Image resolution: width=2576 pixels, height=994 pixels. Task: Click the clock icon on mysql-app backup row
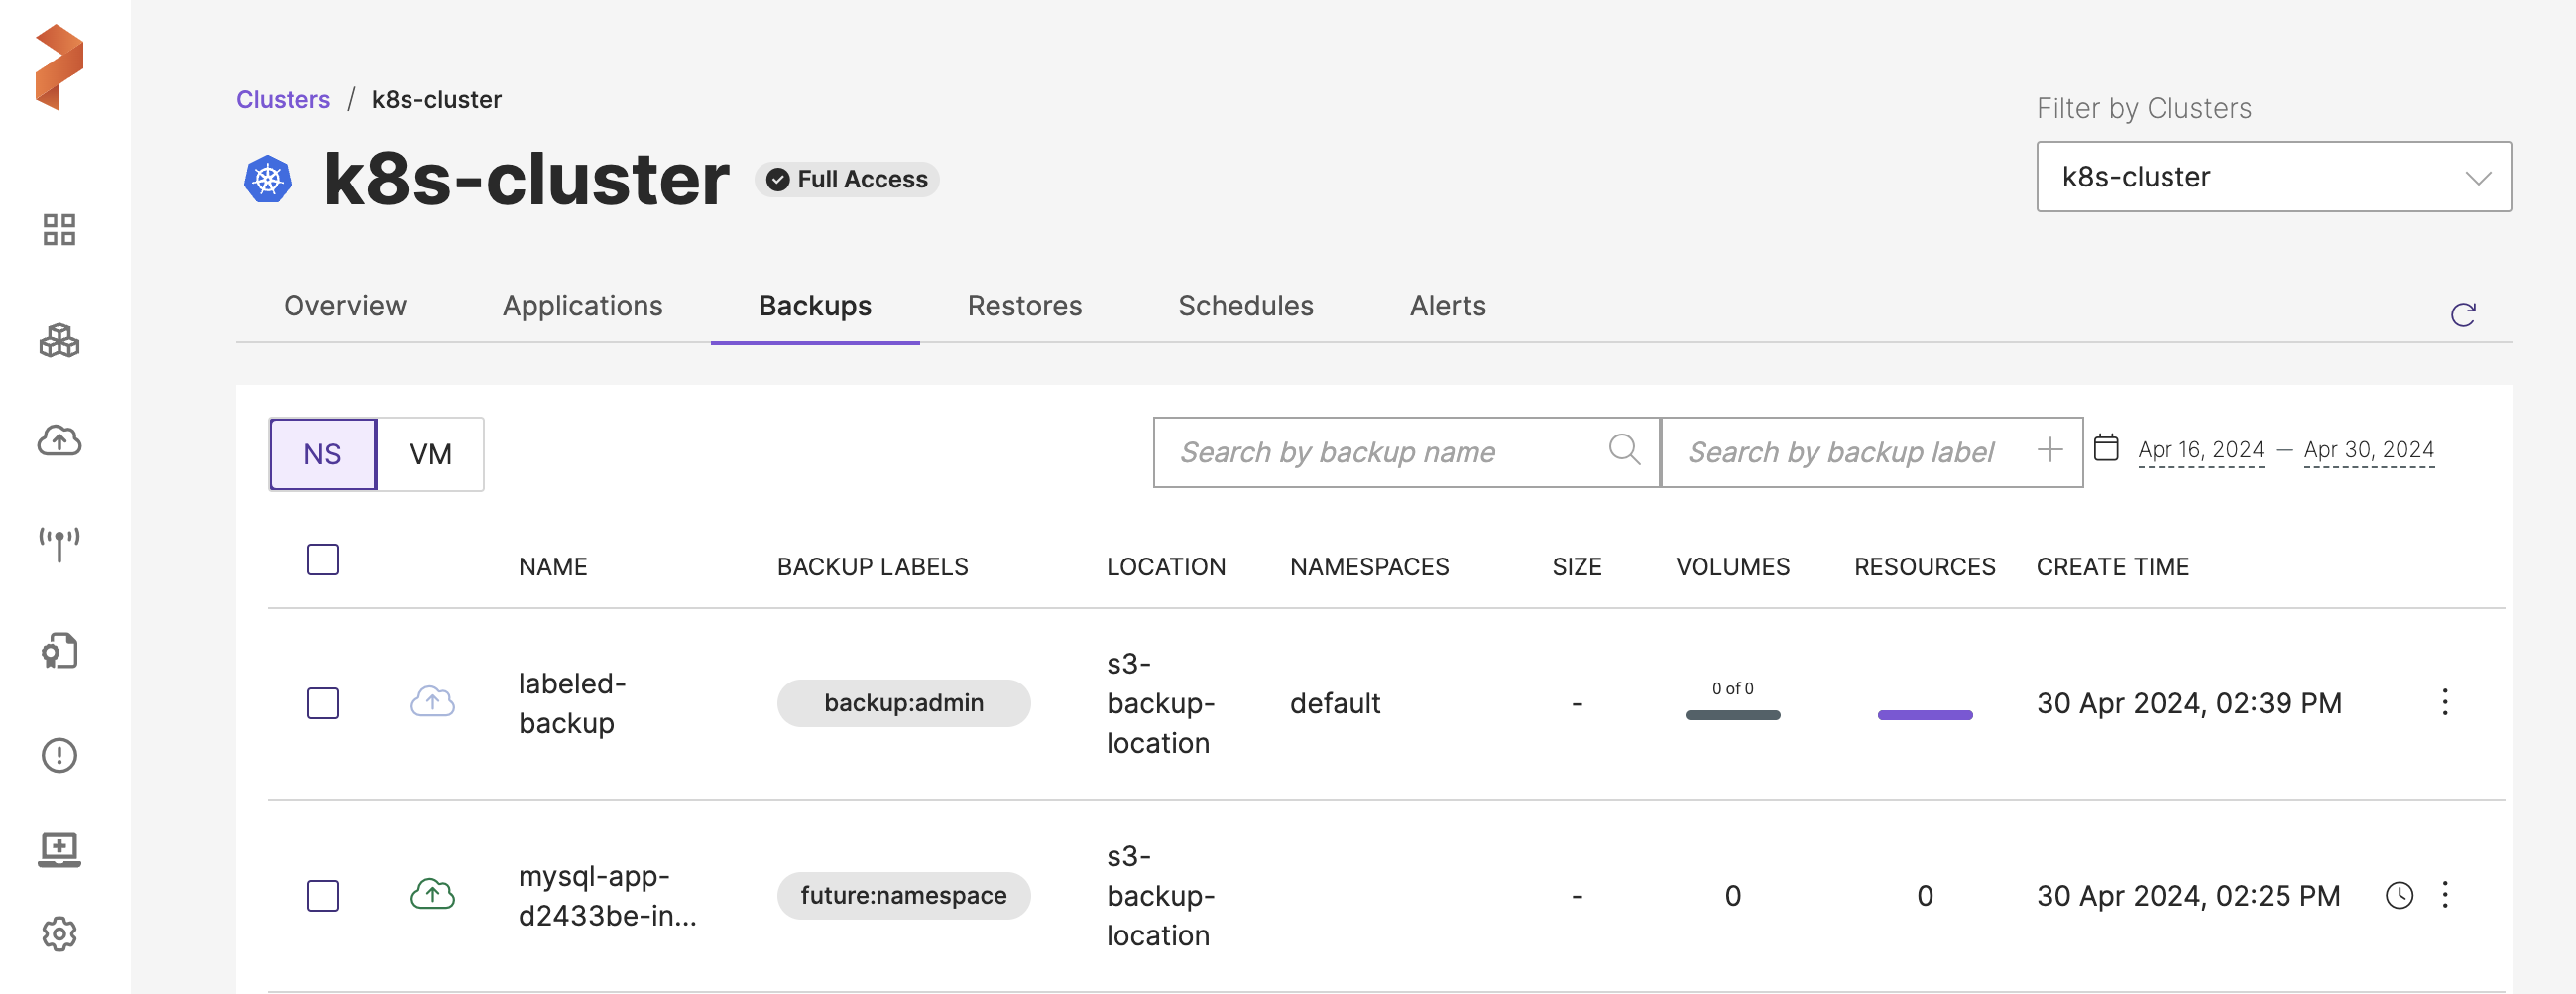pos(2399,895)
